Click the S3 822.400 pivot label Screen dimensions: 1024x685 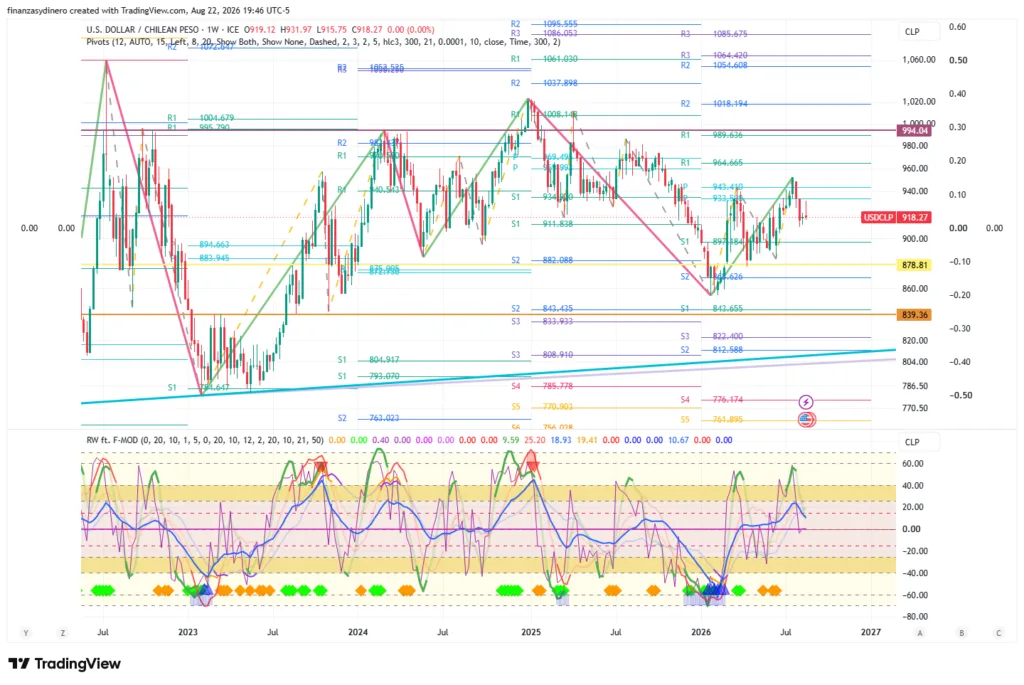(712, 336)
